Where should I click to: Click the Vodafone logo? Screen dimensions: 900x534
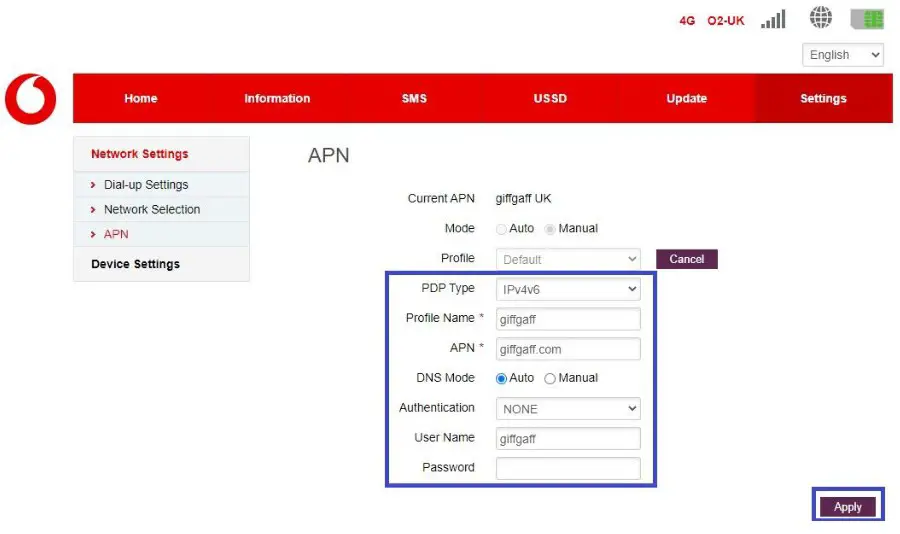click(x=30, y=99)
